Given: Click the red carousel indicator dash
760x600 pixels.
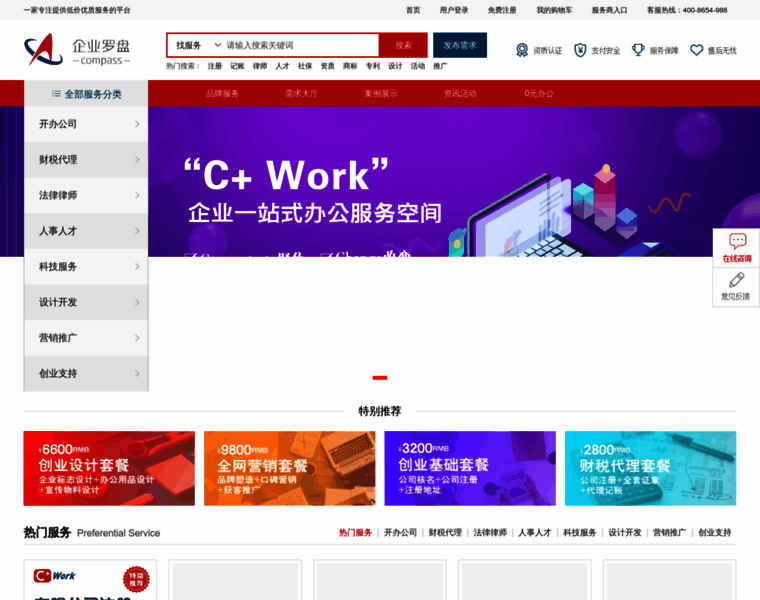Looking at the screenshot, I should pos(380,378).
